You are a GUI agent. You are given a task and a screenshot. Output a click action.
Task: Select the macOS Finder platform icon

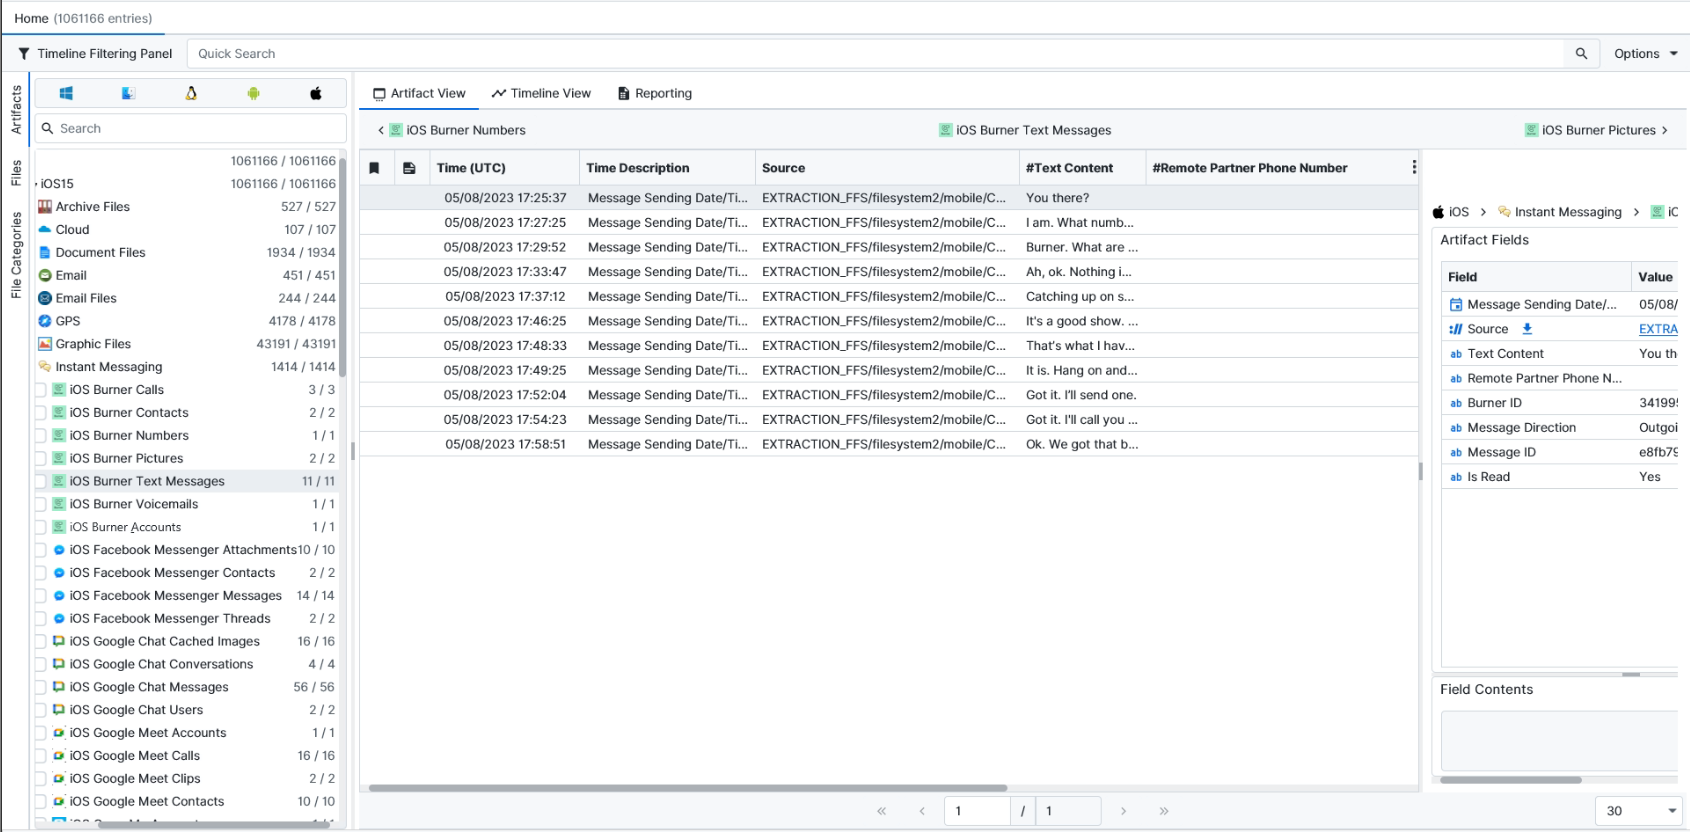[x=128, y=93]
